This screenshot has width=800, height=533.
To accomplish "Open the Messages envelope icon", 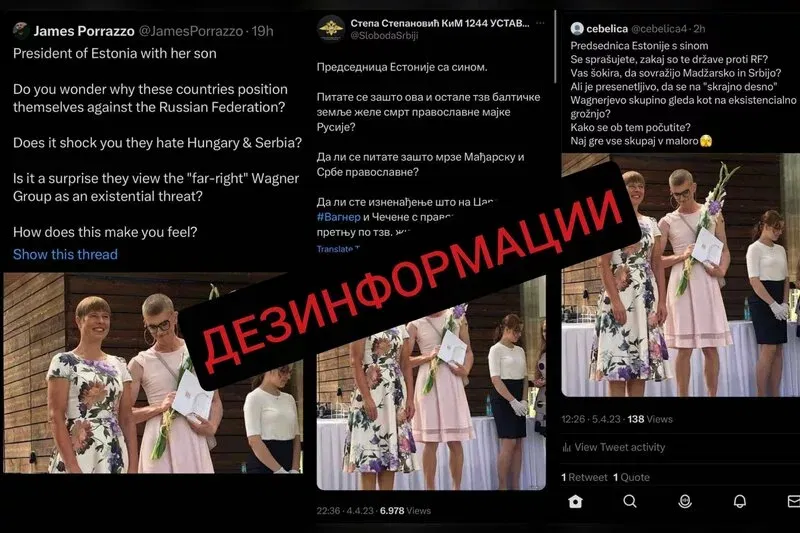I will tap(794, 501).
